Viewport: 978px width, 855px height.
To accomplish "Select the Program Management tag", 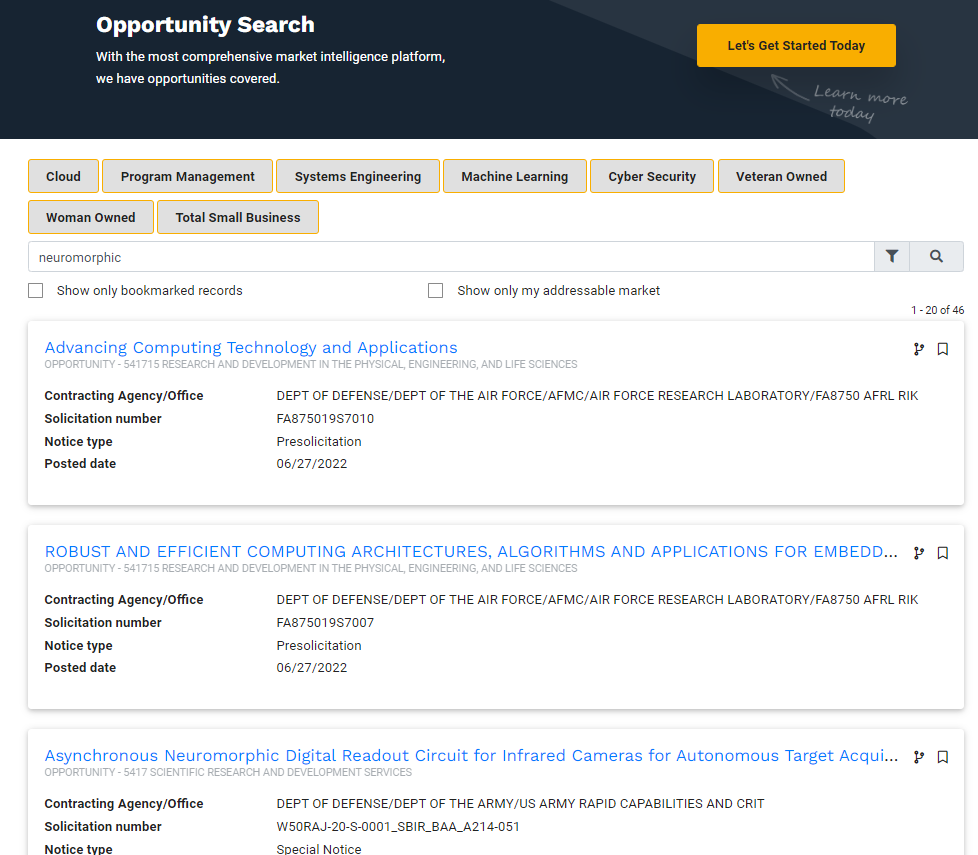I will click(187, 176).
